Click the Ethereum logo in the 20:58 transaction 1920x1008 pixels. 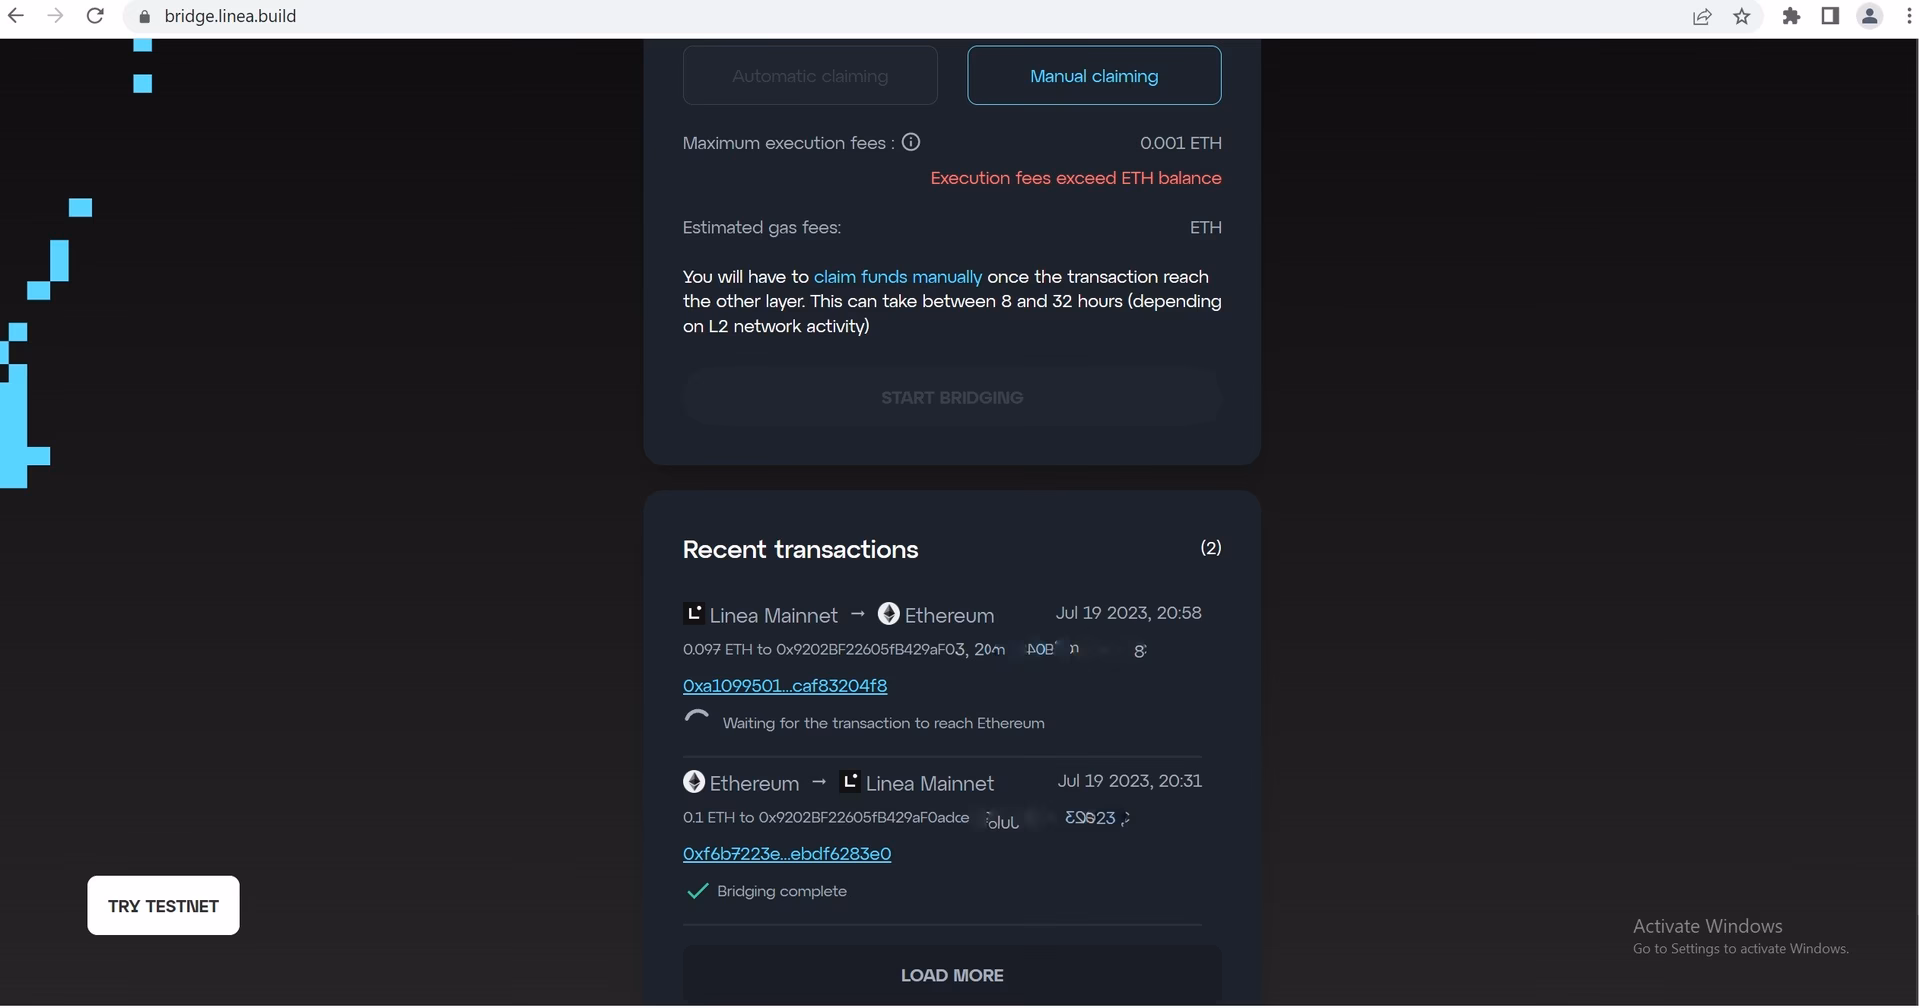888,613
